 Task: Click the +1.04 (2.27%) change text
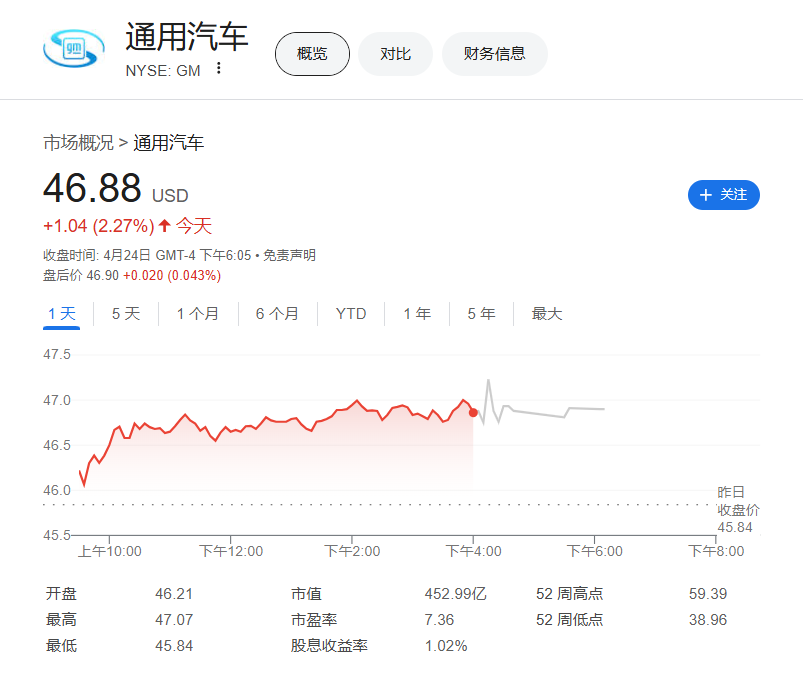pyautogui.click(x=99, y=226)
